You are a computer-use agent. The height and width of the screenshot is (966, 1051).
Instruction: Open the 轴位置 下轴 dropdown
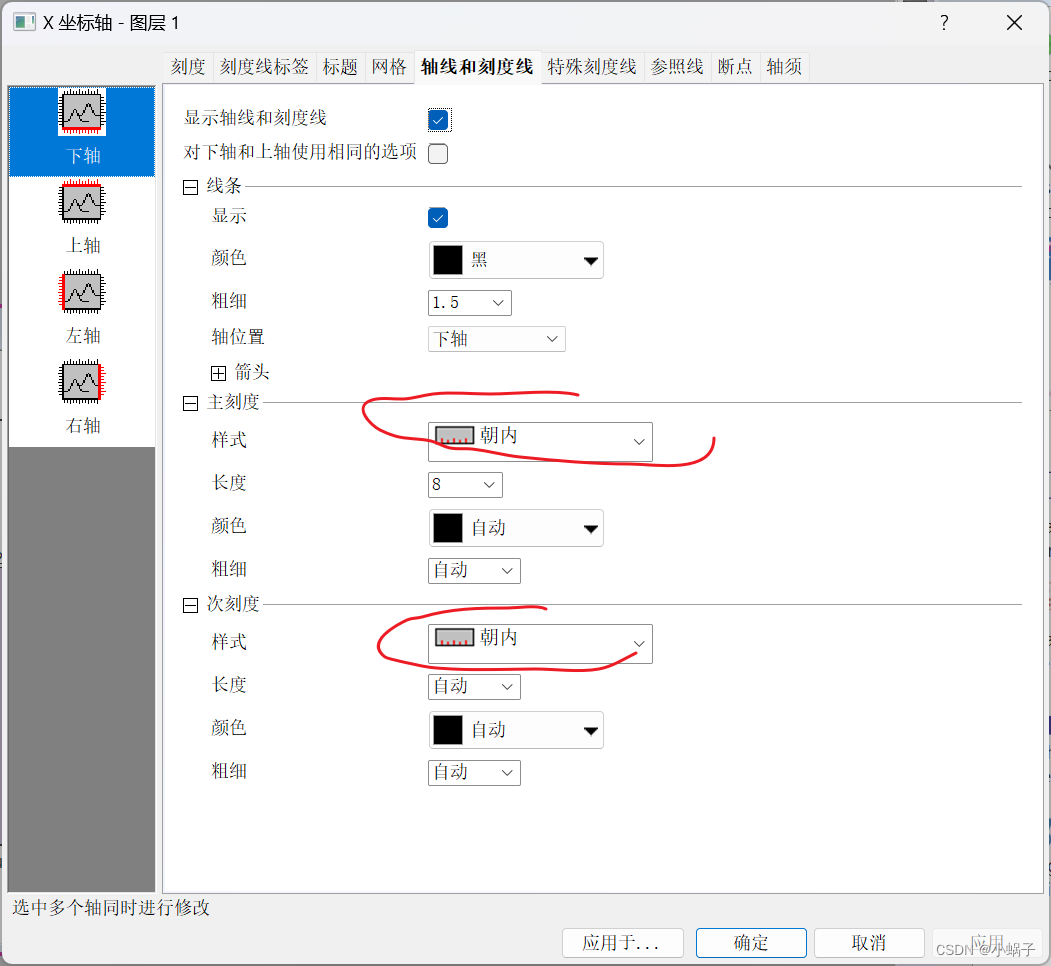coord(497,339)
